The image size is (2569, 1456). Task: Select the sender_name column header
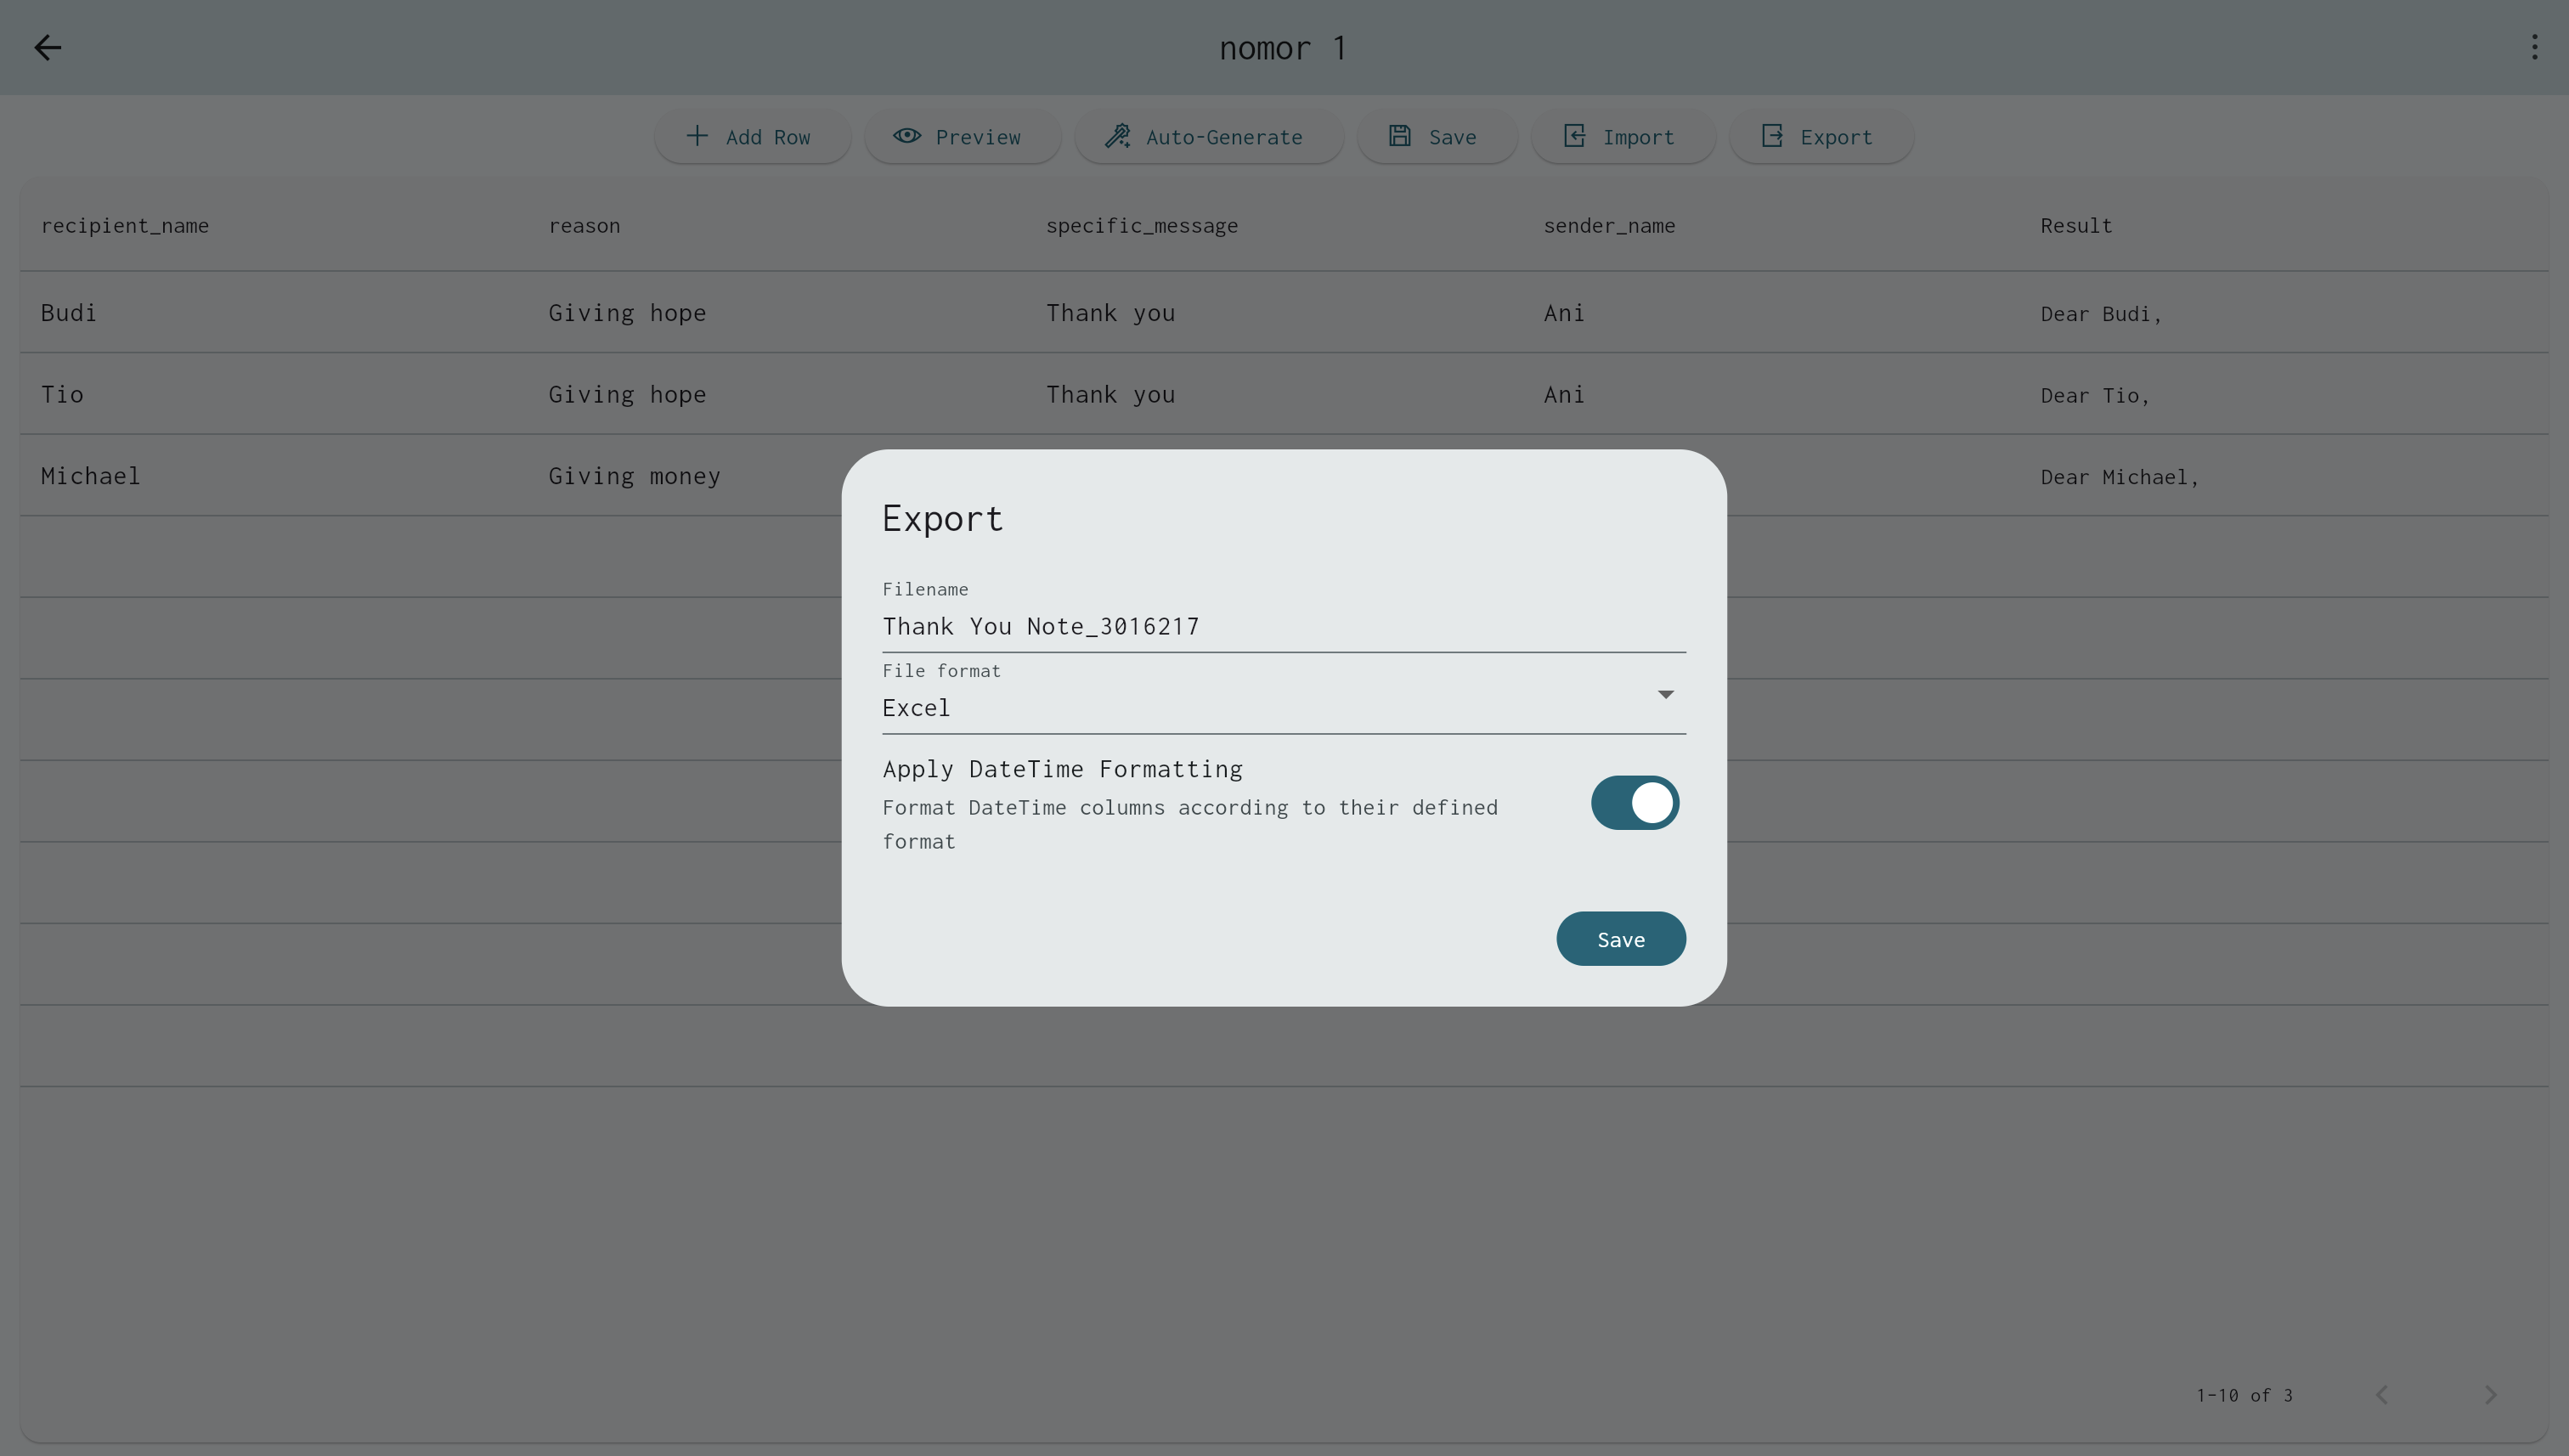pyautogui.click(x=1609, y=226)
